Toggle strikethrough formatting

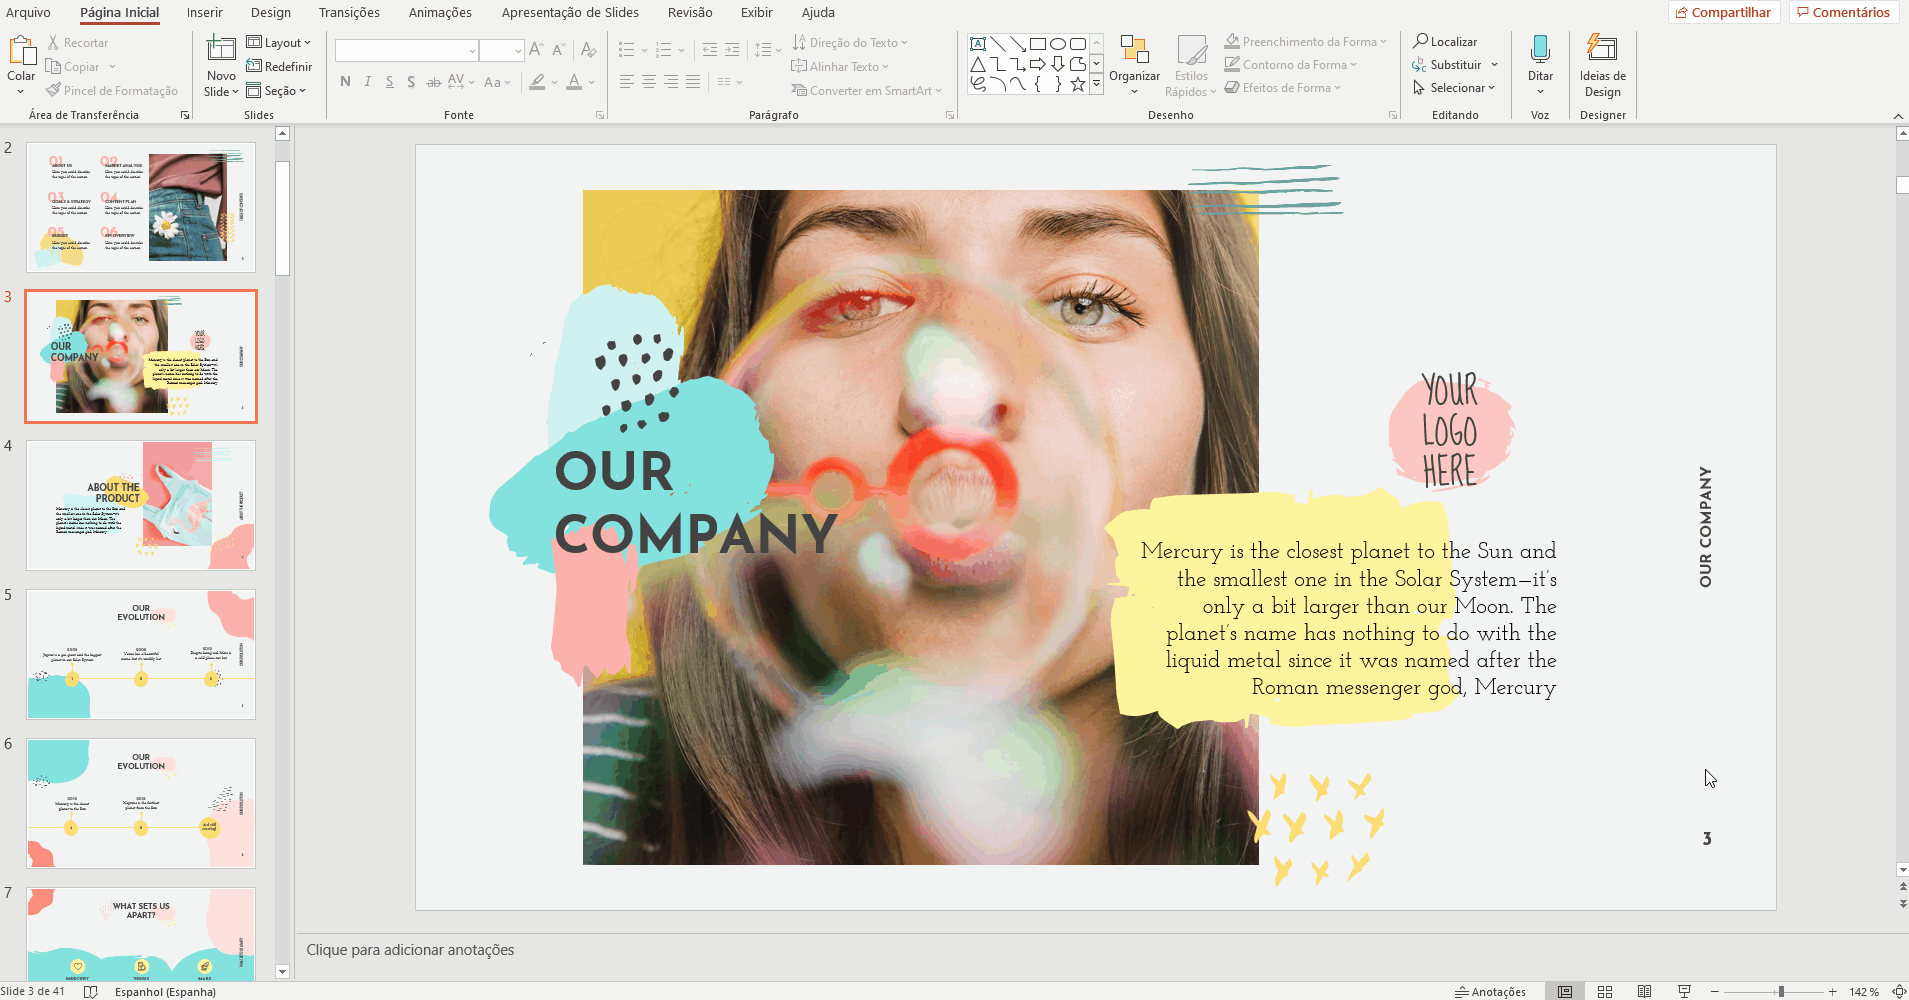(433, 82)
